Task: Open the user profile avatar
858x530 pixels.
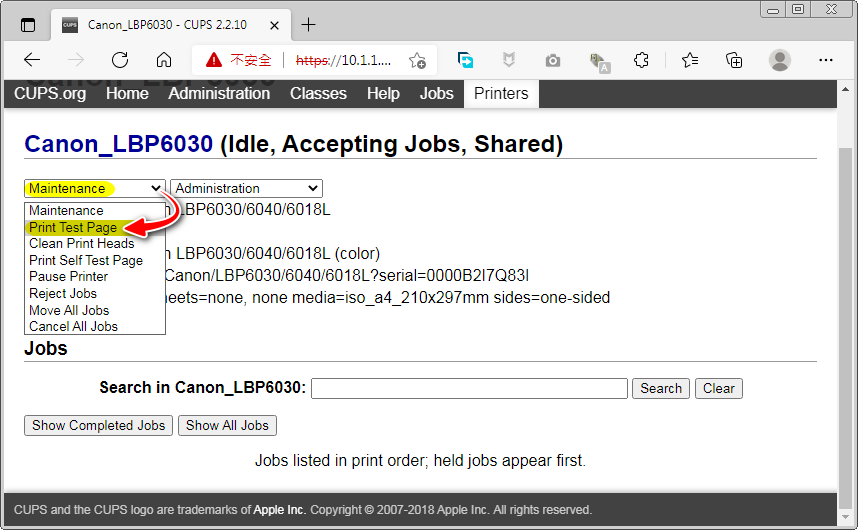Action: tap(780, 60)
